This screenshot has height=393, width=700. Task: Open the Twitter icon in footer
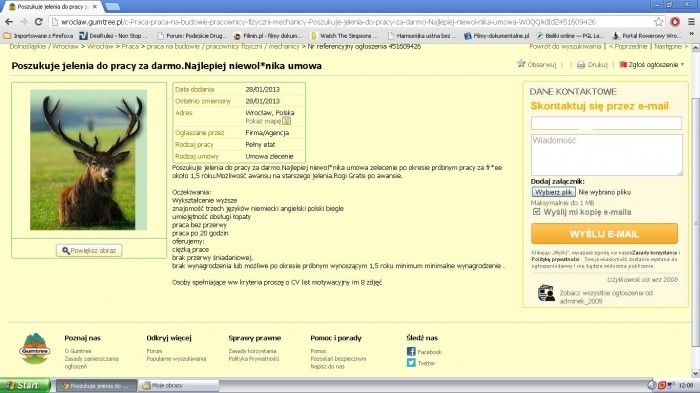tap(411, 363)
